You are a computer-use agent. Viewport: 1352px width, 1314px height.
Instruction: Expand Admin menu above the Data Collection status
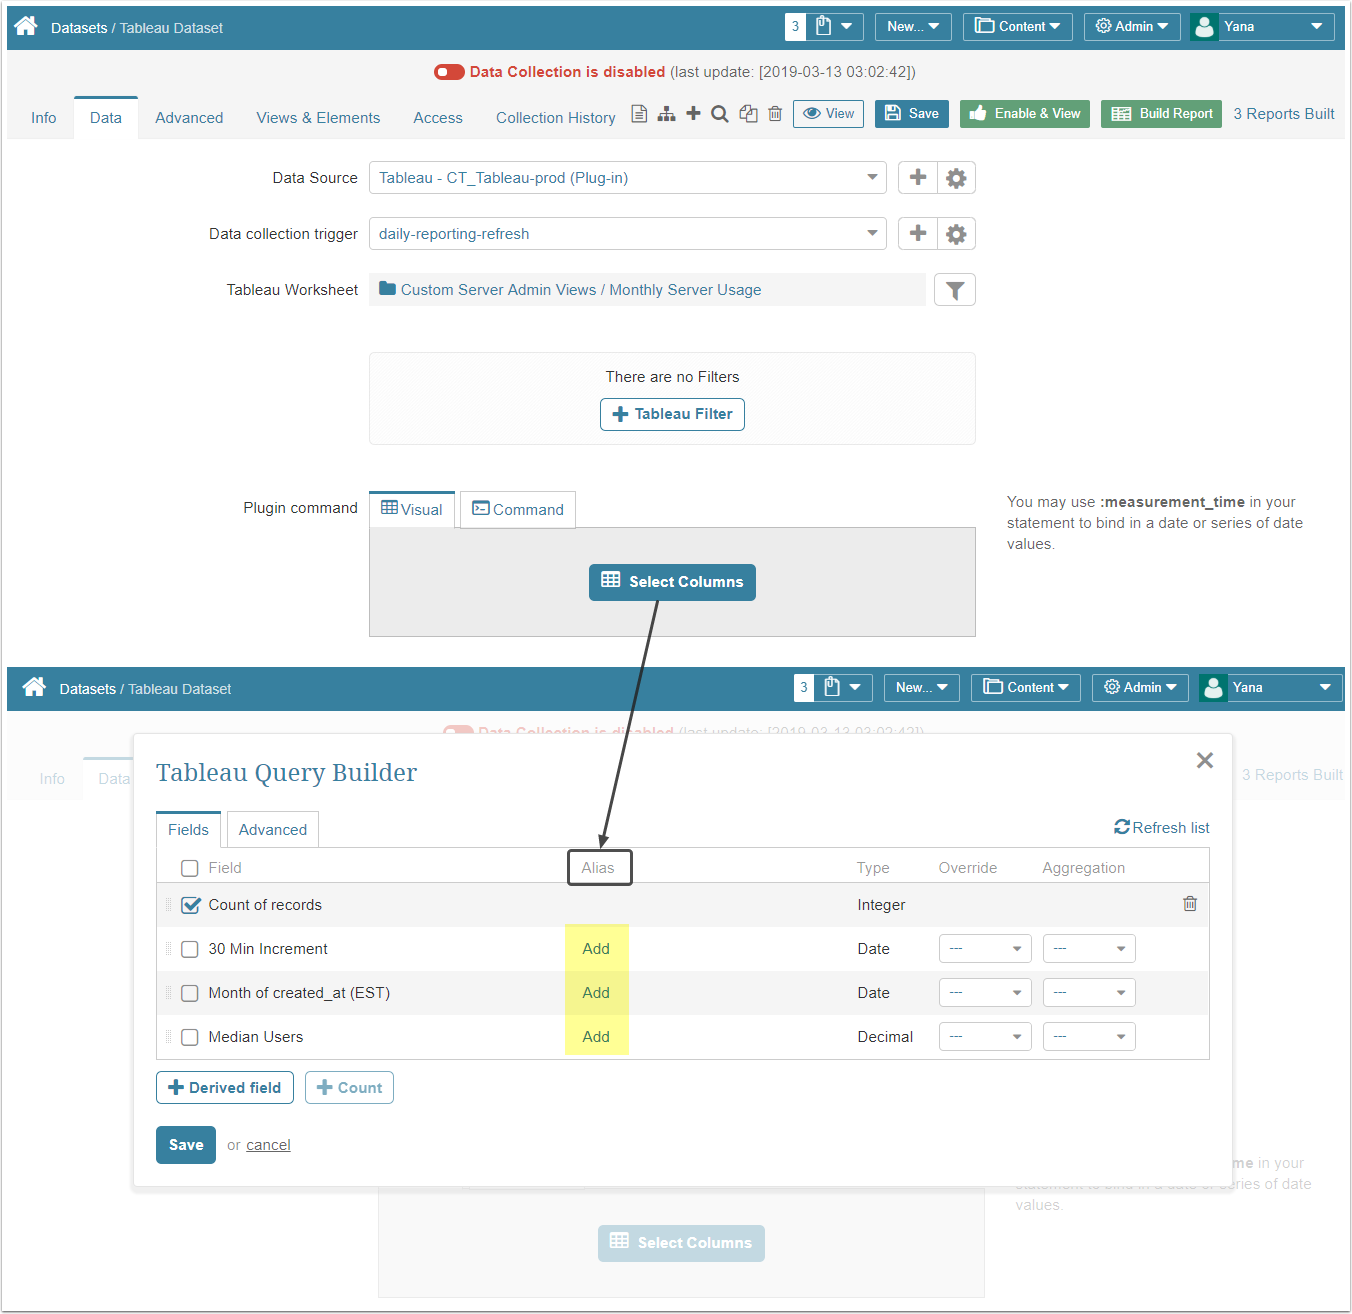point(1132,27)
